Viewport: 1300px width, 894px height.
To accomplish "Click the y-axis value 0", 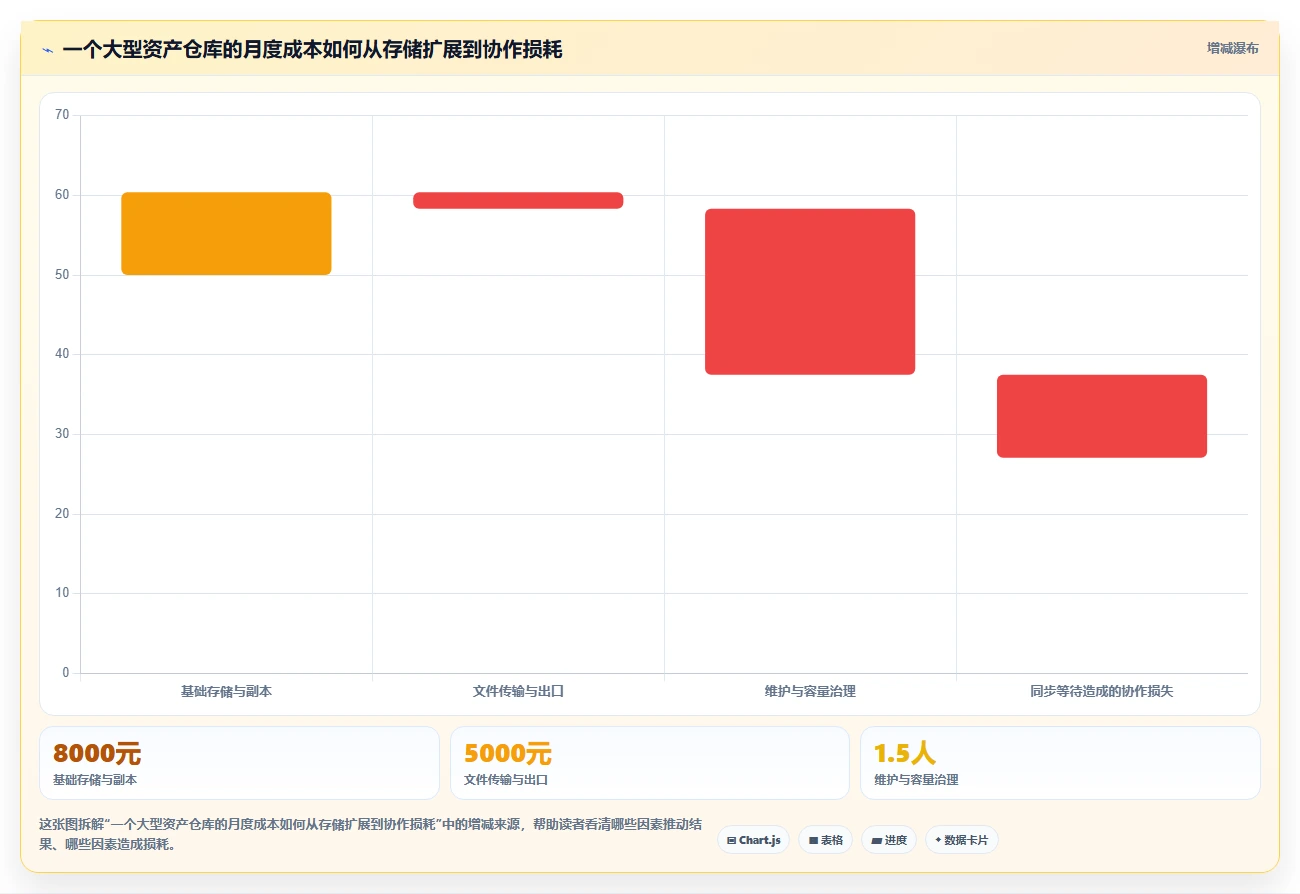I will [66, 673].
